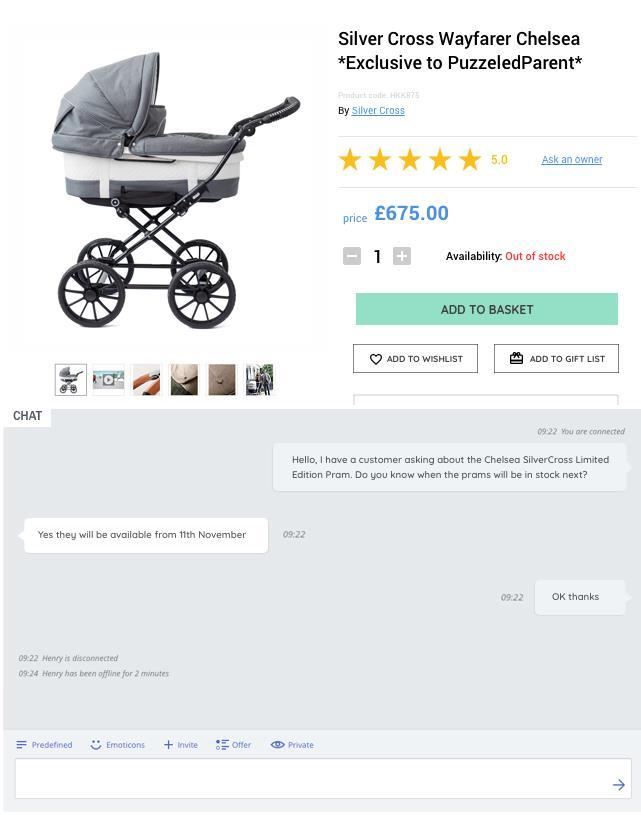Open Predefined replies list
641x815 pixels.
44,745
